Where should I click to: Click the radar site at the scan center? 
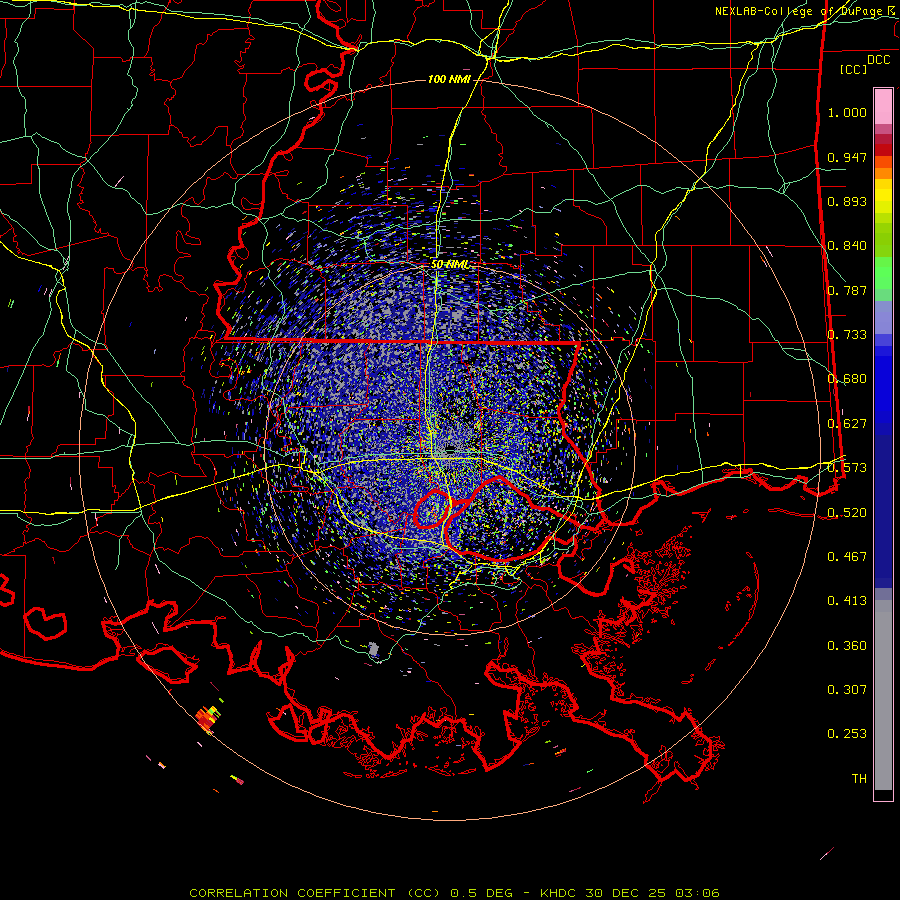click(x=451, y=449)
